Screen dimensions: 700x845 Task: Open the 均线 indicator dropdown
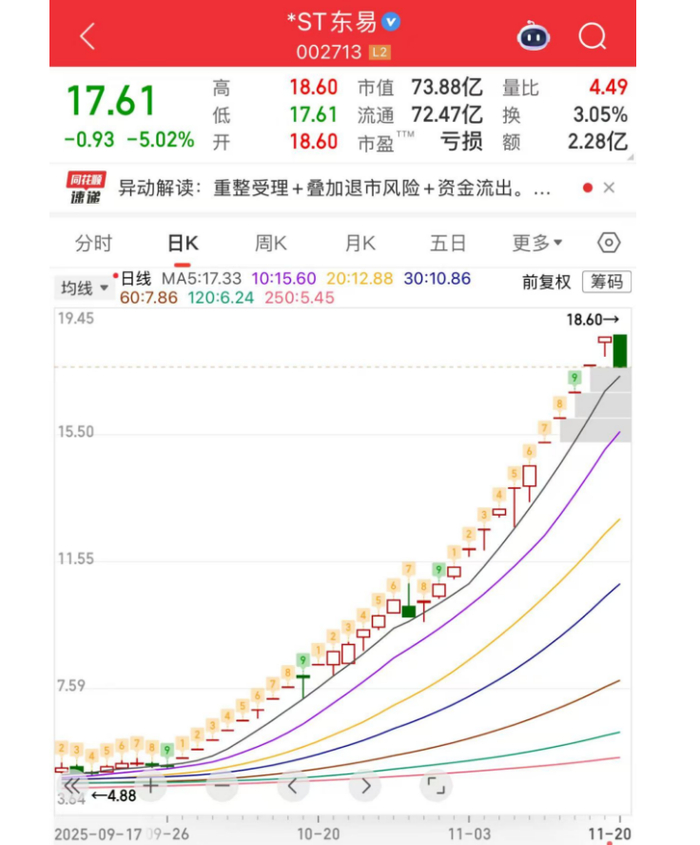(x=83, y=288)
